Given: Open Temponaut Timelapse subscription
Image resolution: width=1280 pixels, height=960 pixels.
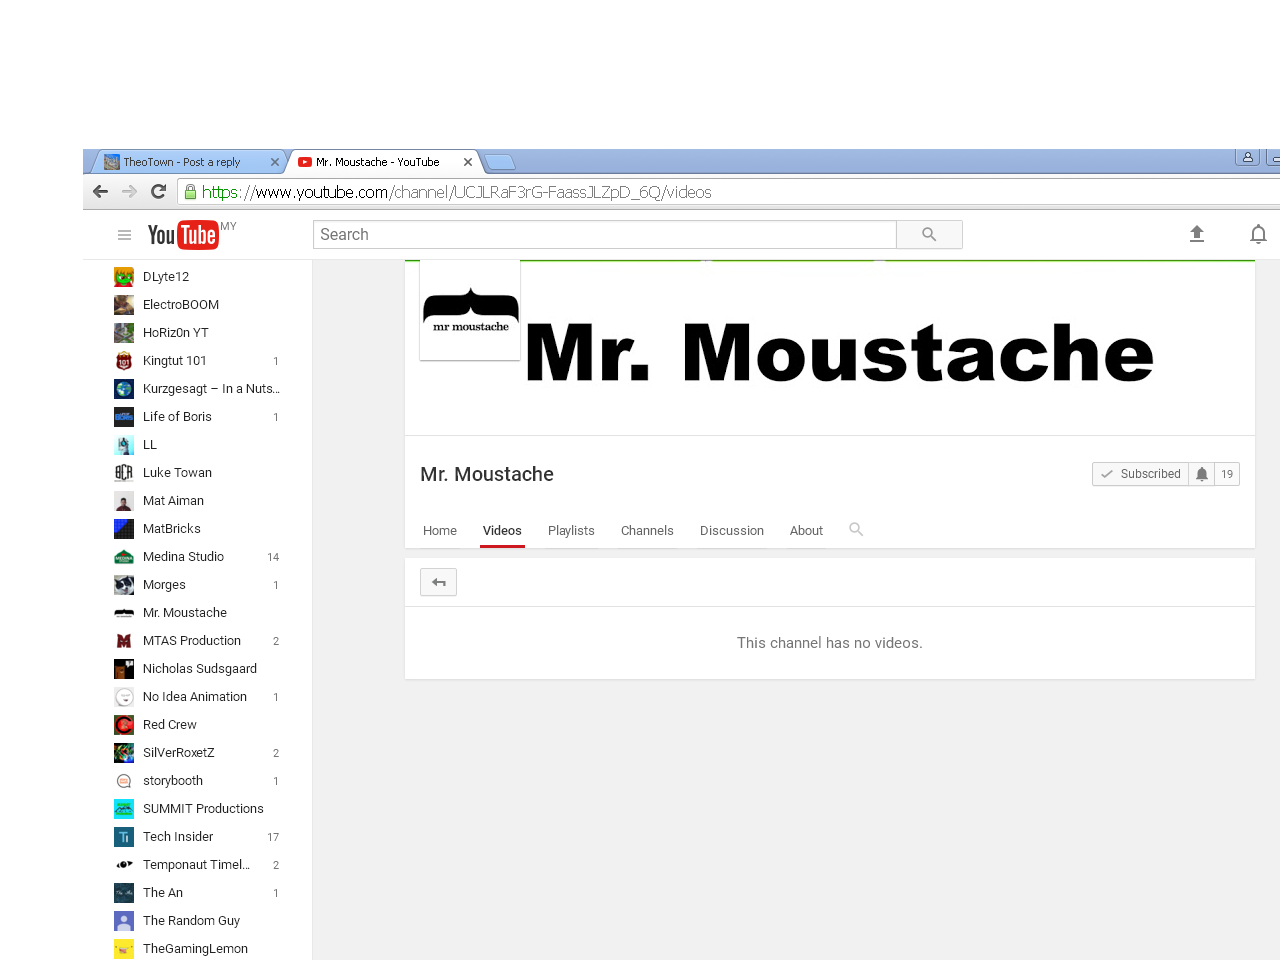Looking at the screenshot, I should pos(197,865).
